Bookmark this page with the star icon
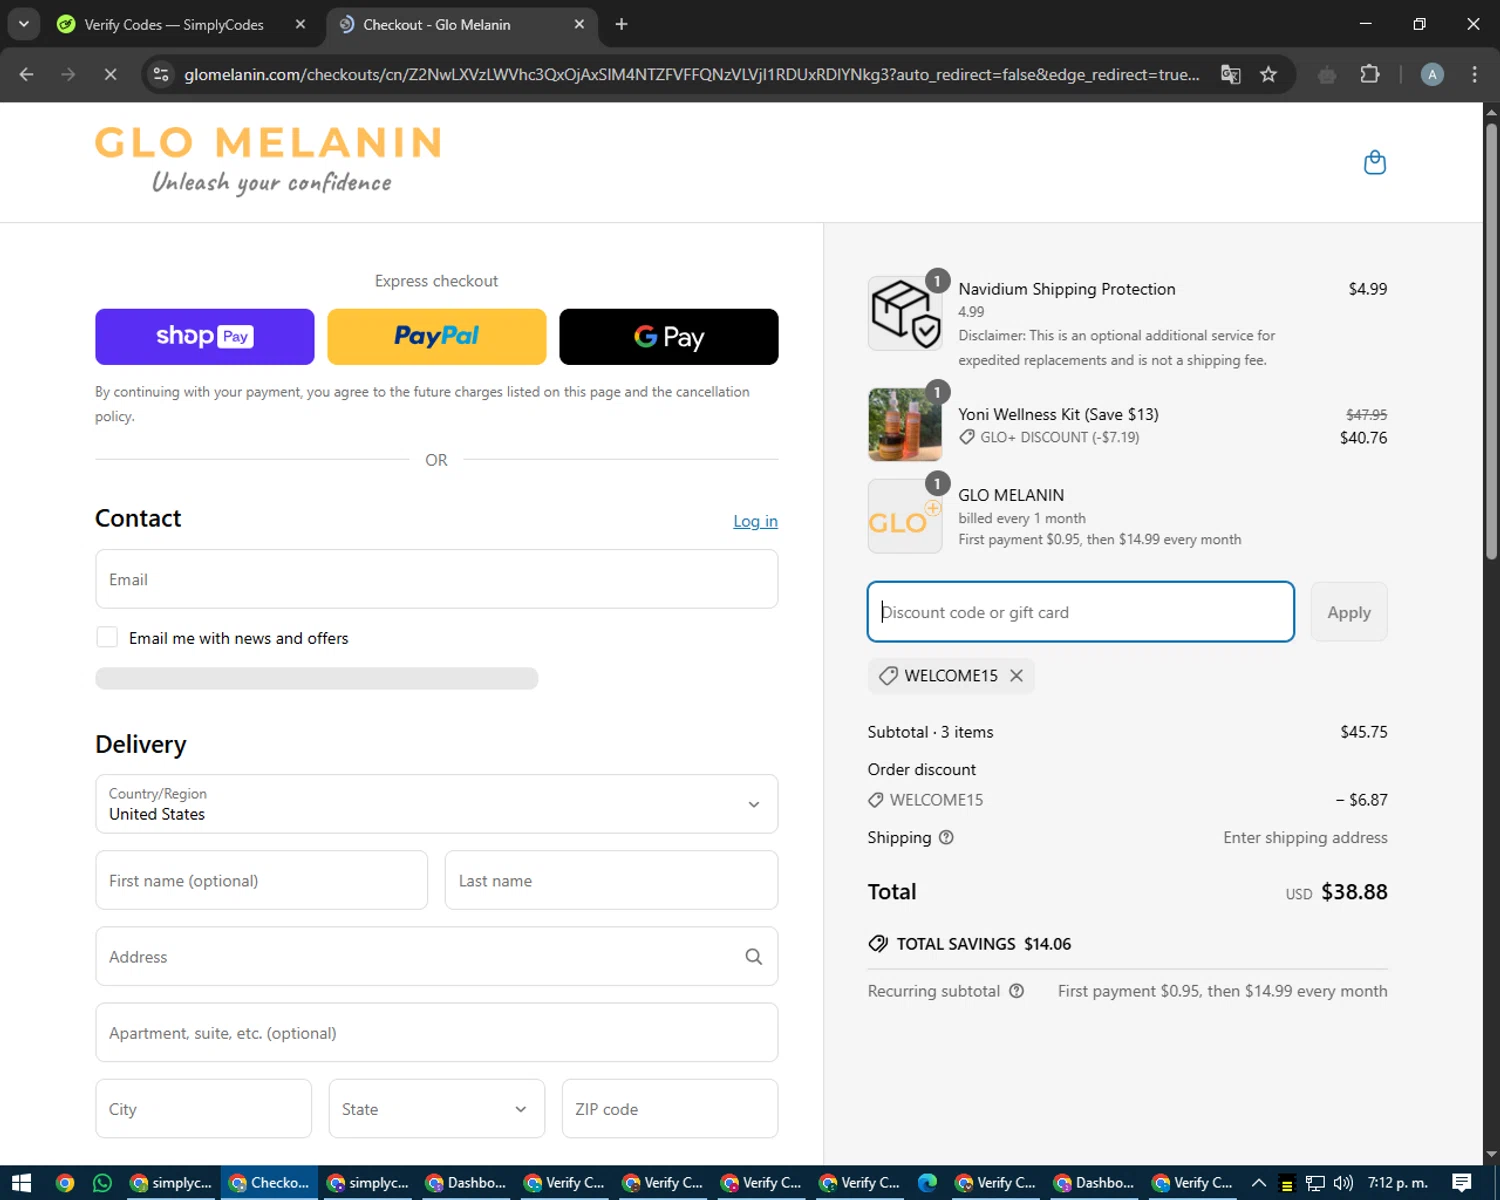The image size is (1500, 1200). click(x=1268, y=74)
